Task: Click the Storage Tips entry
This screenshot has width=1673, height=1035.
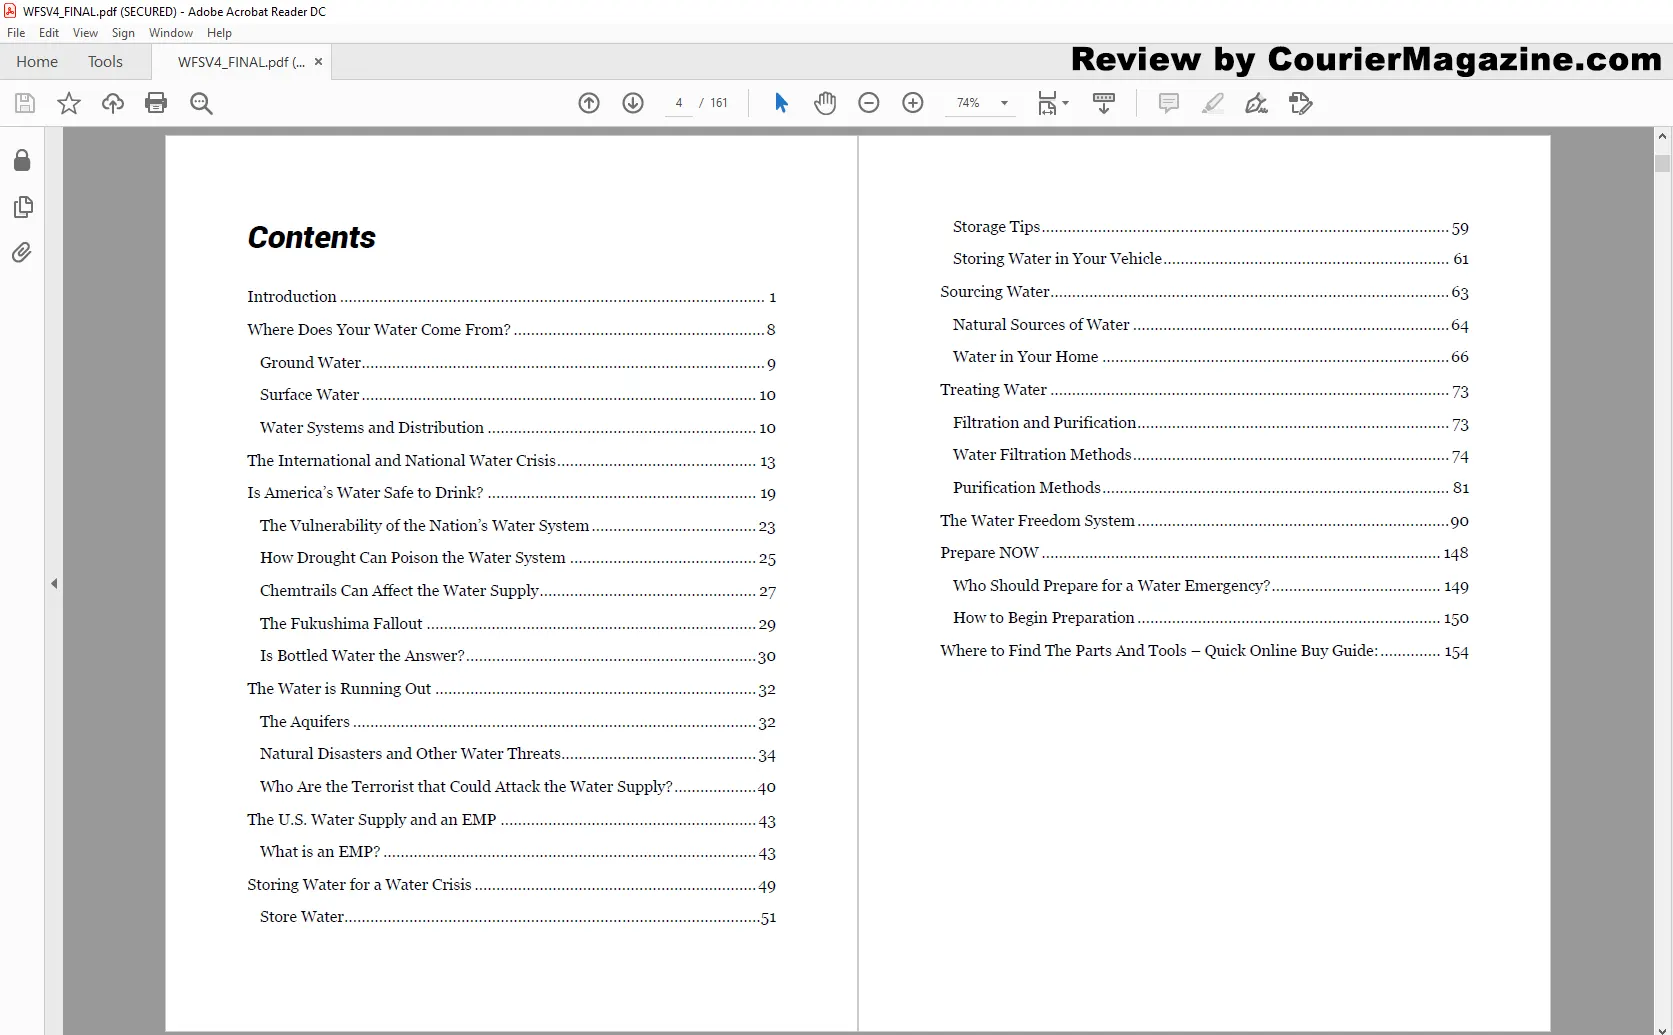Action: pyautogui.click(x=1211, y=227)
